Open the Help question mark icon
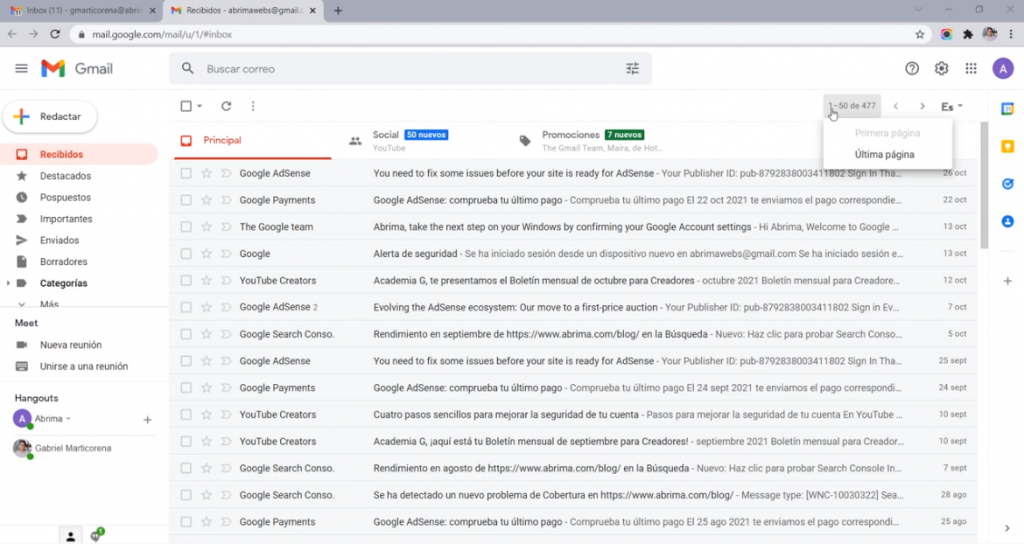The image size is (1024, 544). click(x=912, y=69)
